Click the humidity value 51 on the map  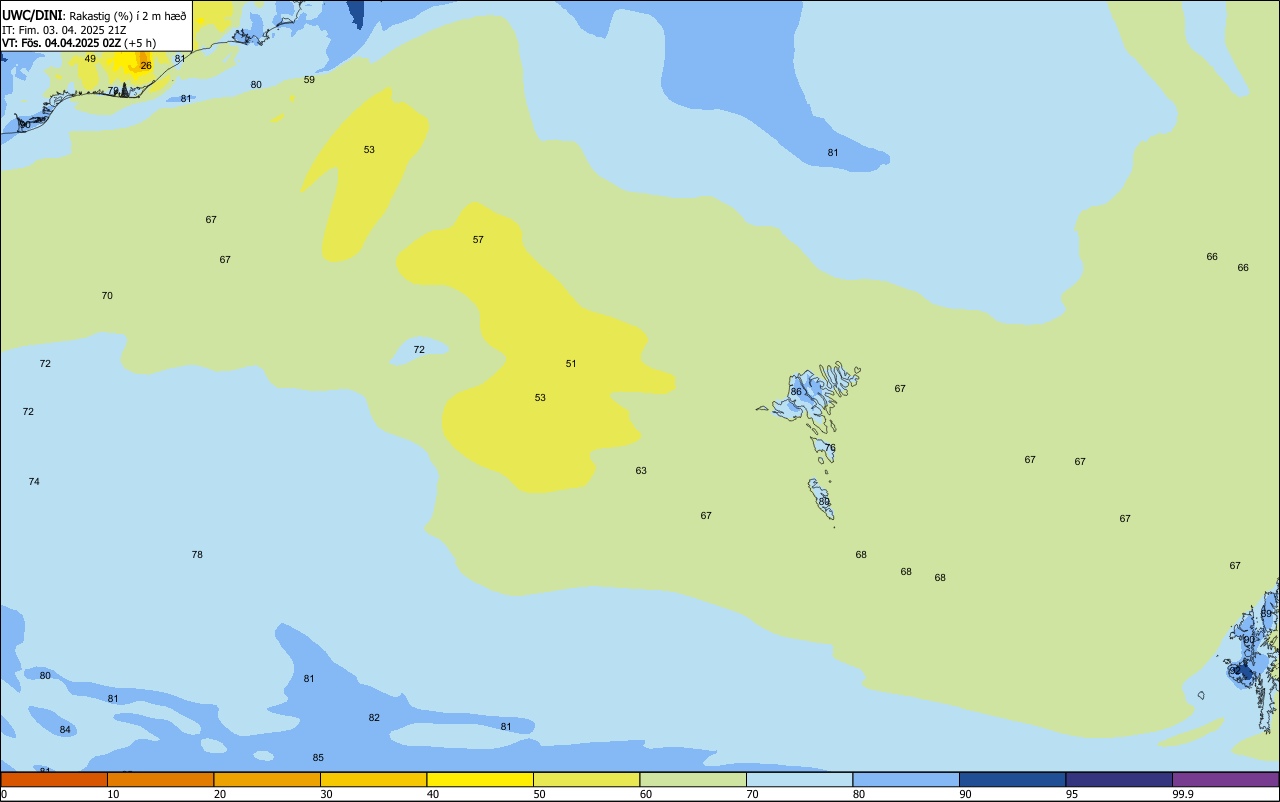point(571,364)
